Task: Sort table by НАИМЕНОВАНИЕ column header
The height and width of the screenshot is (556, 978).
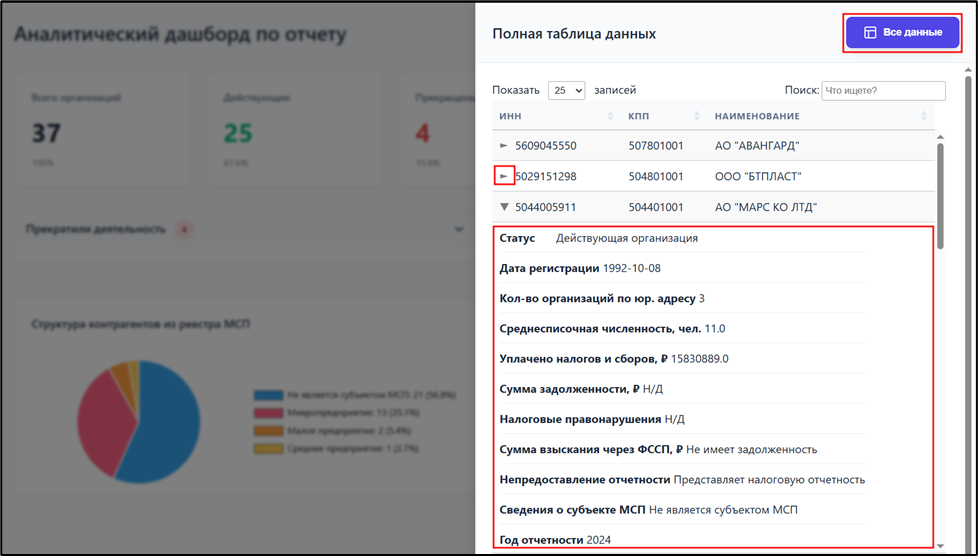Action: 820,117
